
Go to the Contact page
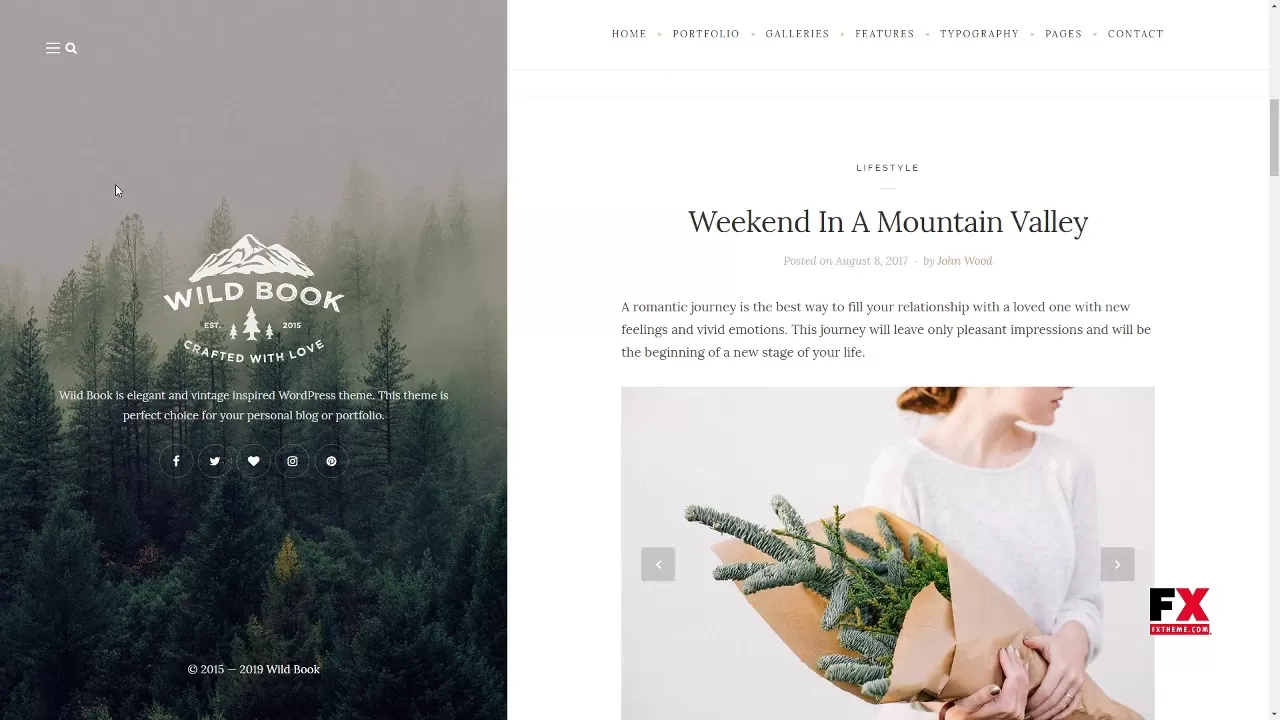click(x=1135, y=34)
